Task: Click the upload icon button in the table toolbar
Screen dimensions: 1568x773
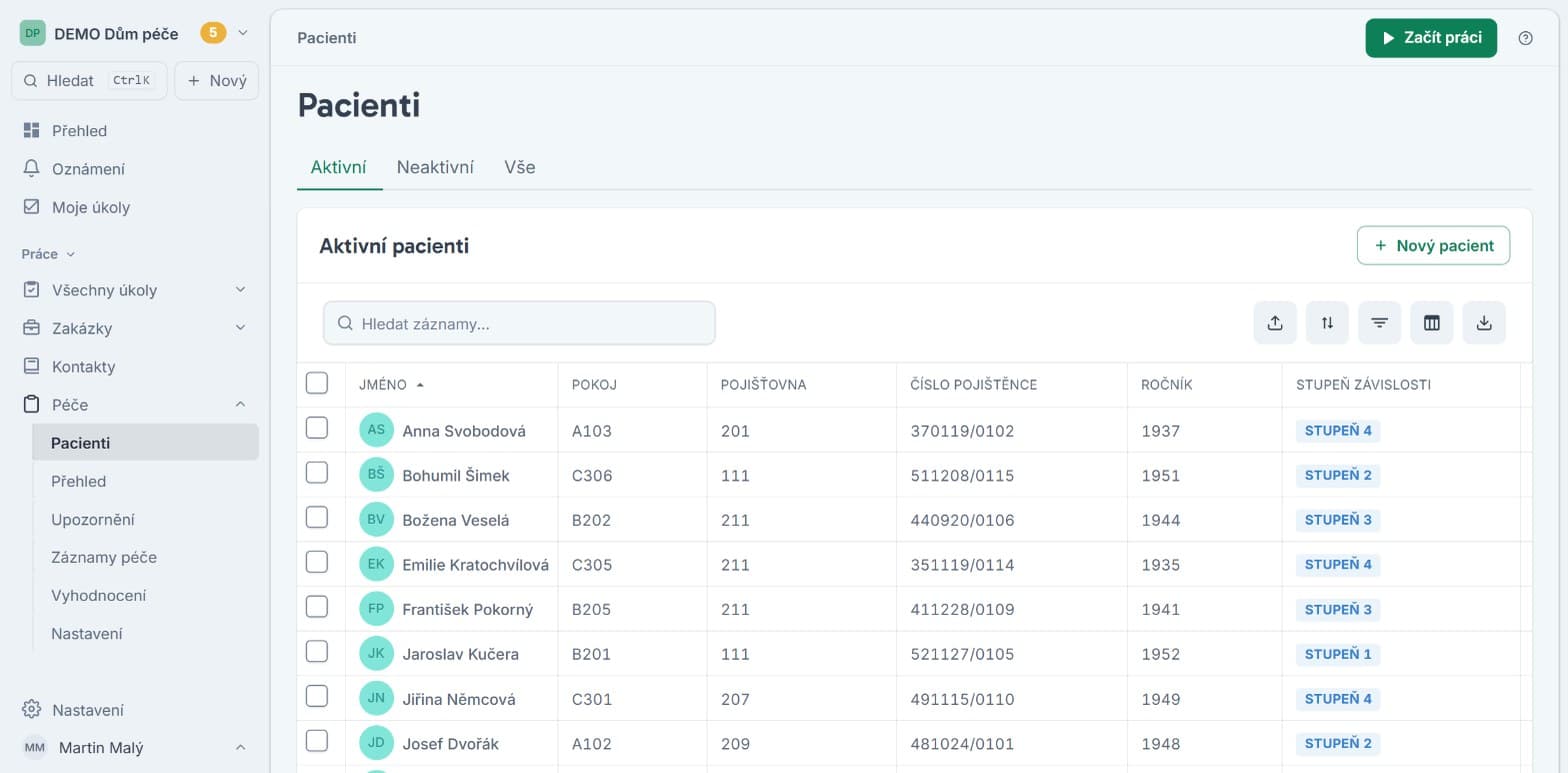Action: pyautogui.click(x=1275, y=323)
